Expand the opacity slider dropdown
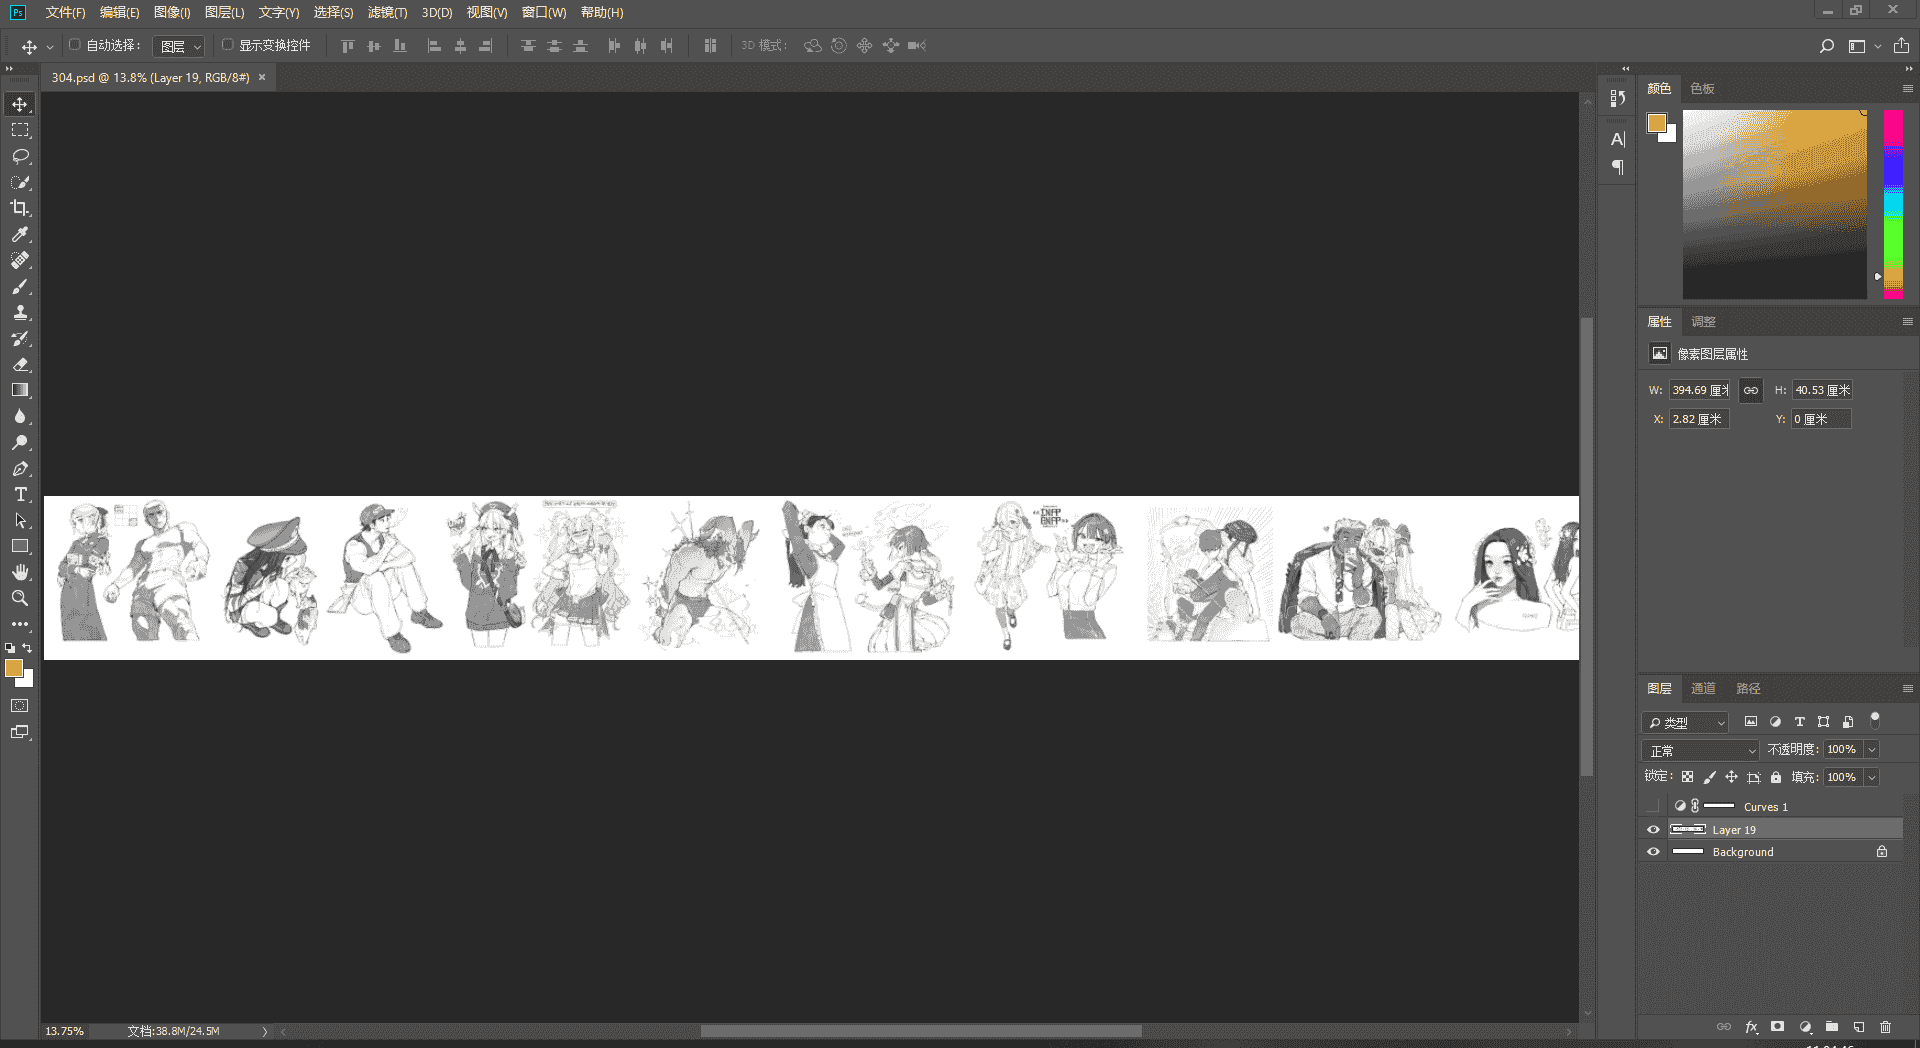This screenshot has height=1048, width=1920. (x=1872, y=750)
